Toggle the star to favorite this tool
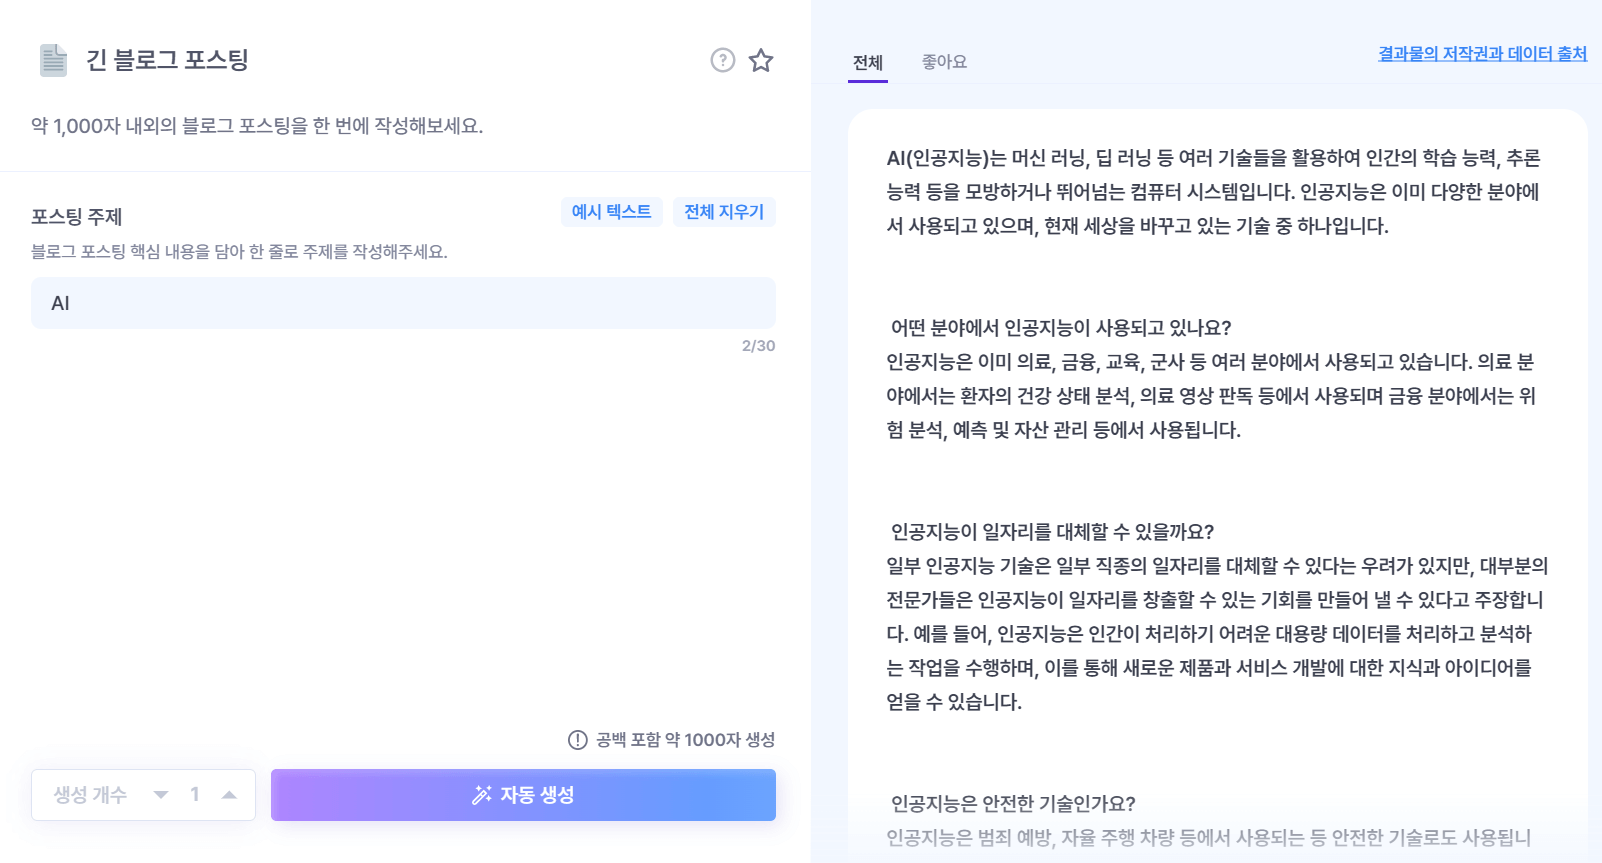1602x863 pixels. (761, 60)
